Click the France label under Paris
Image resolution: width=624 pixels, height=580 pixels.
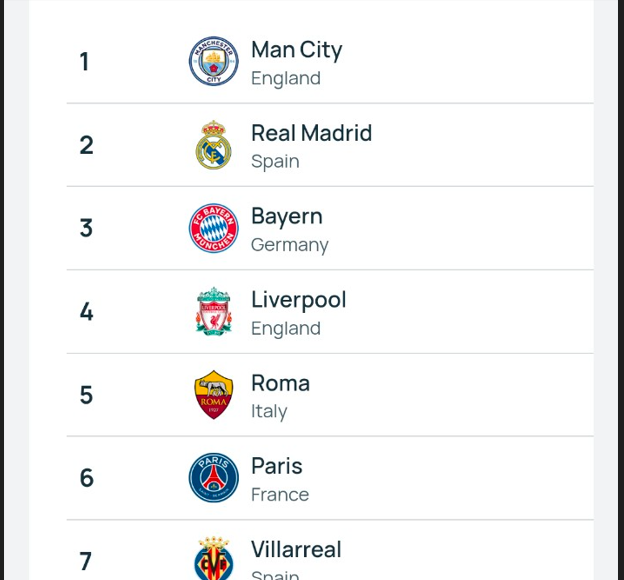pos(280,495)
